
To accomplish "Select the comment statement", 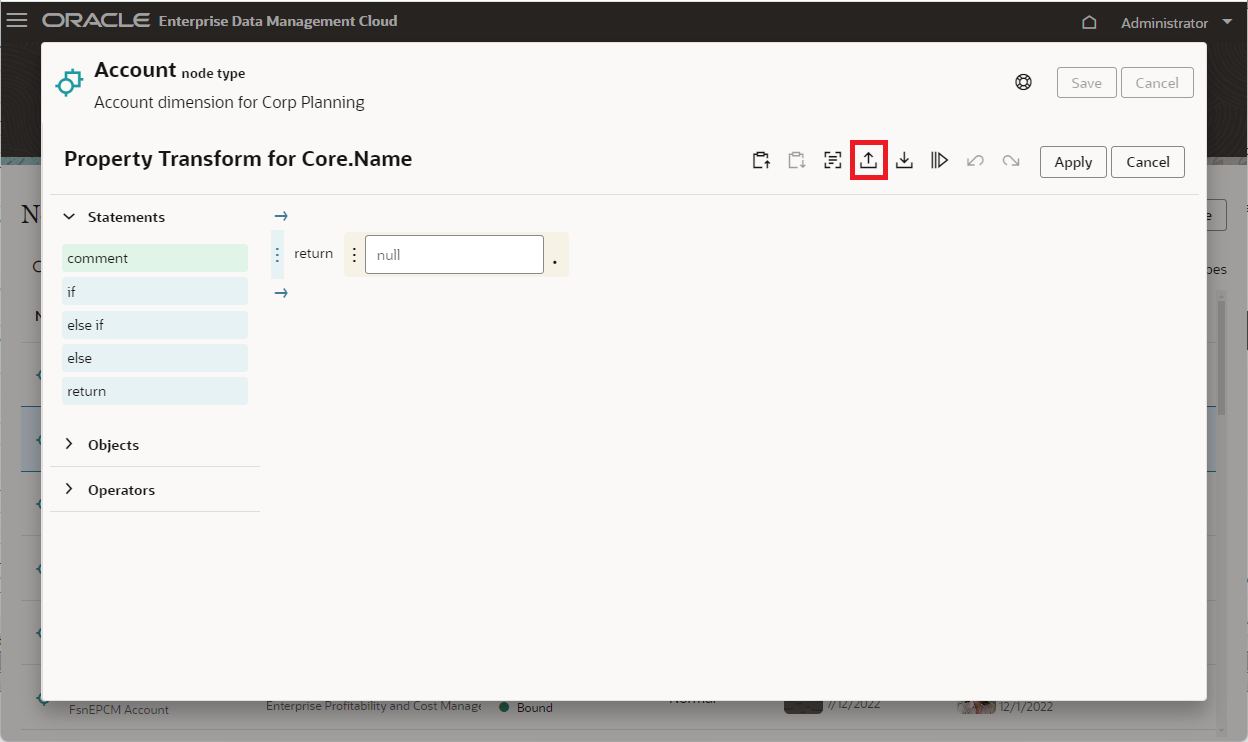I will [x=155, y=258].
